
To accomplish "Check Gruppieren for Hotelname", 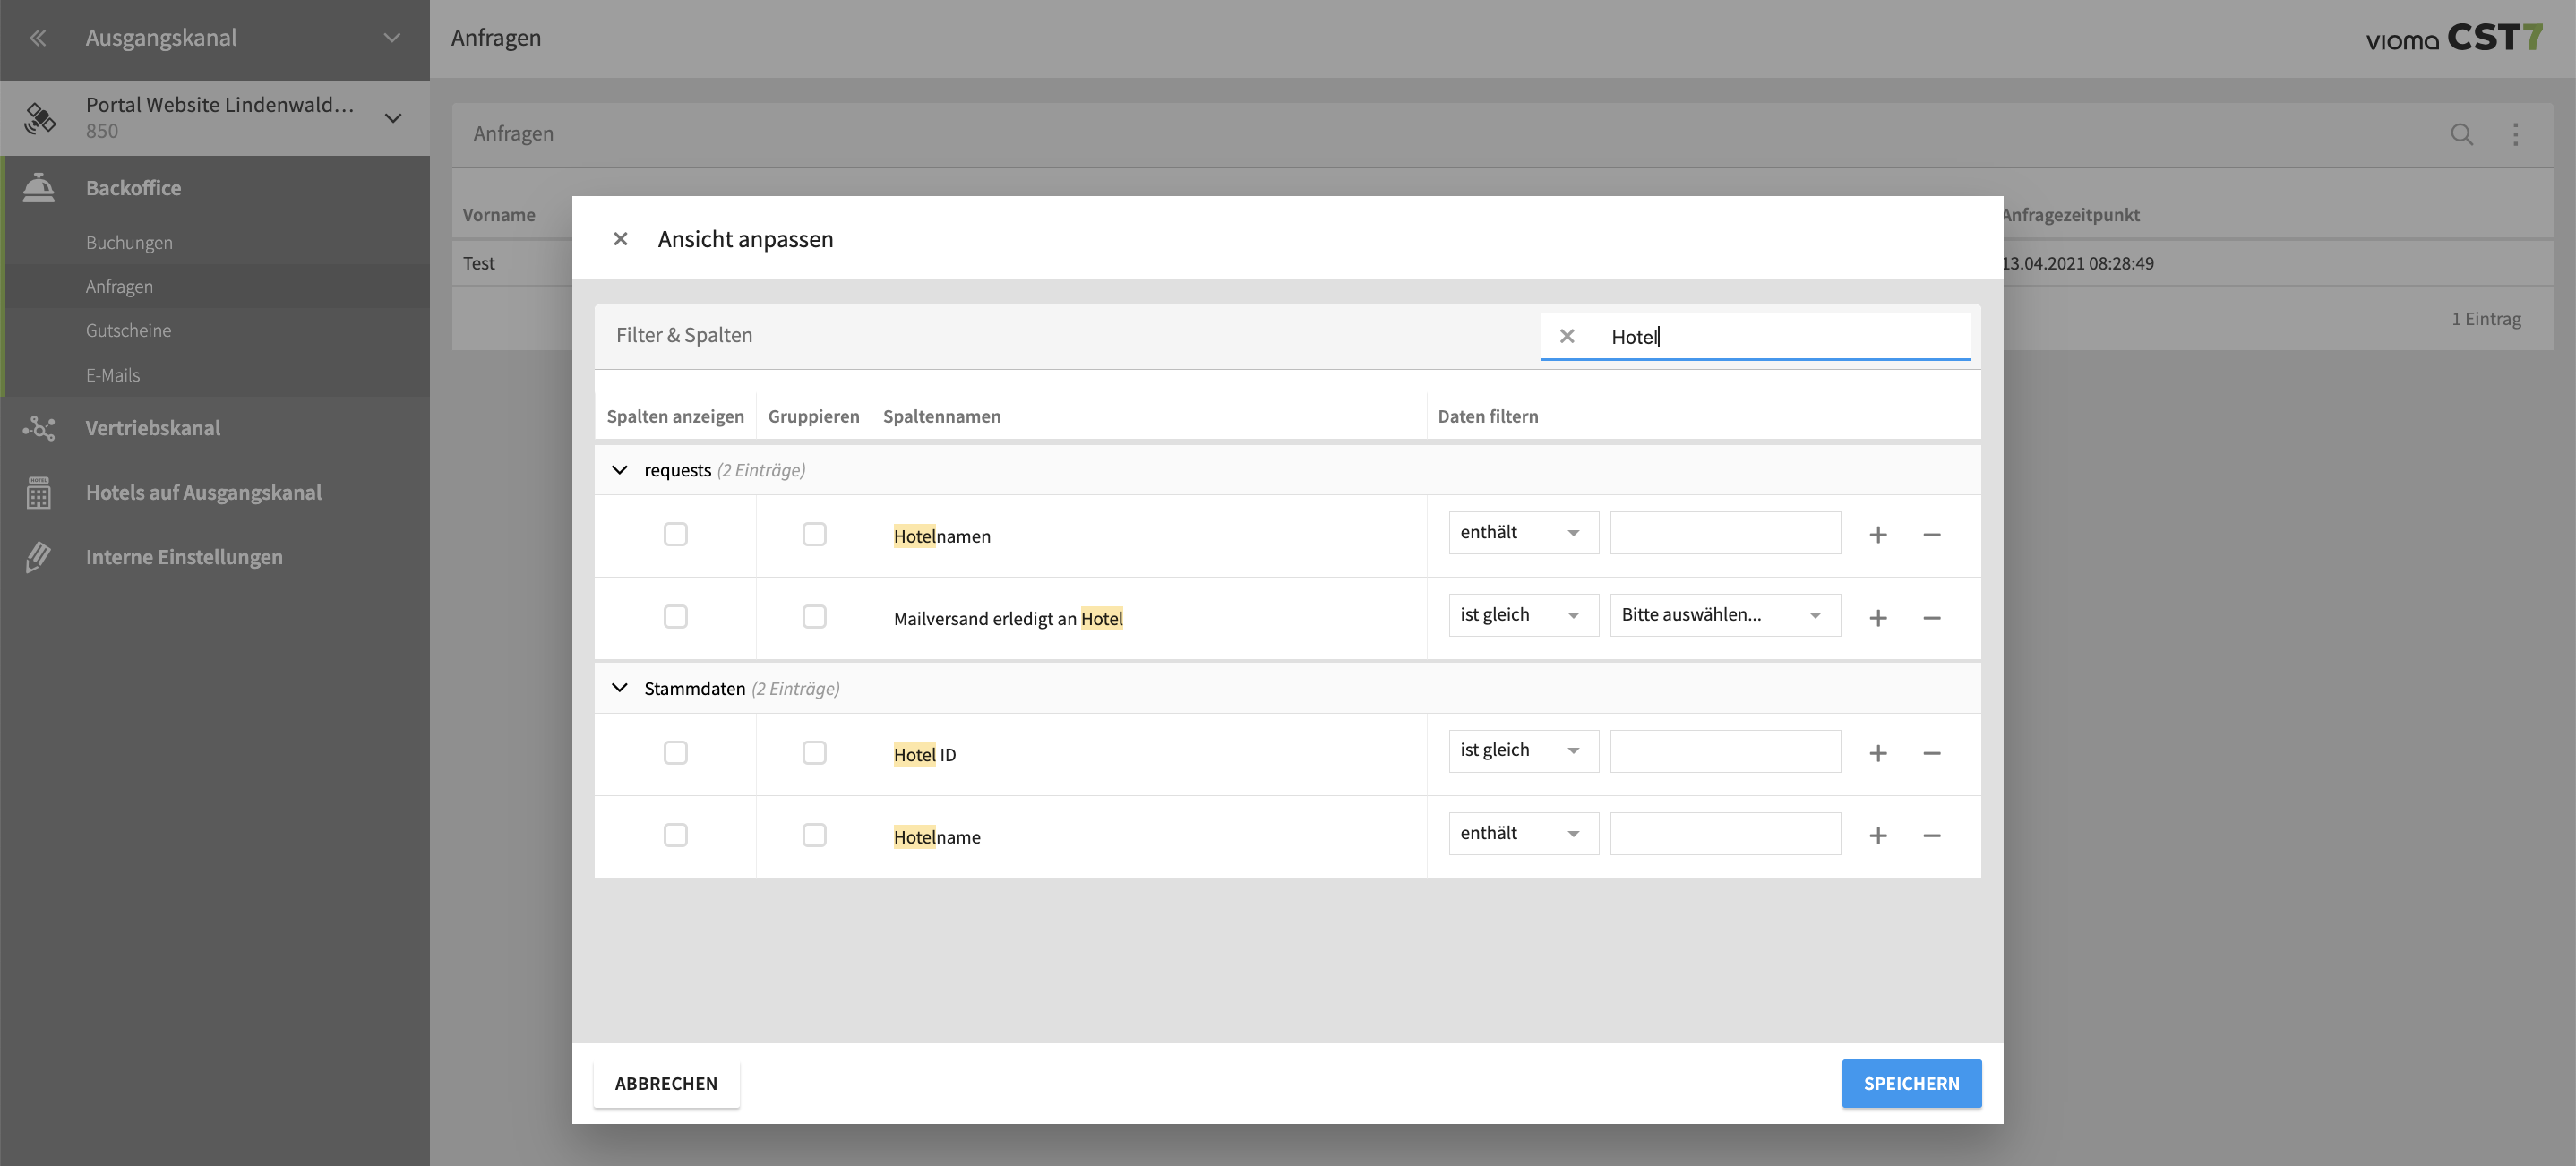I will coord(814,836).
